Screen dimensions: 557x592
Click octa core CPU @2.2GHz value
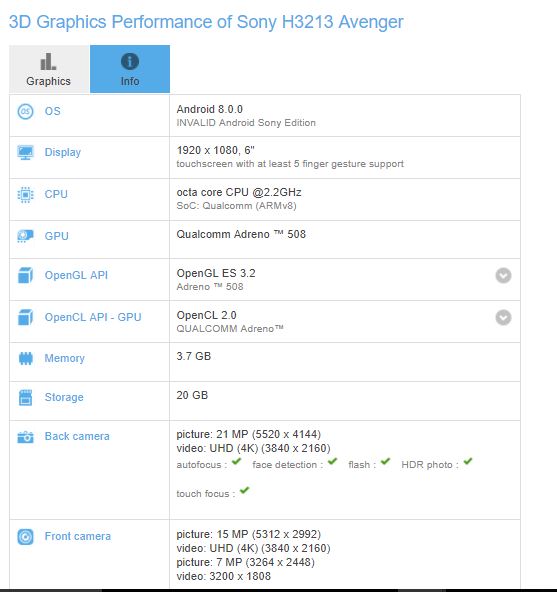(x=239, y=193)
